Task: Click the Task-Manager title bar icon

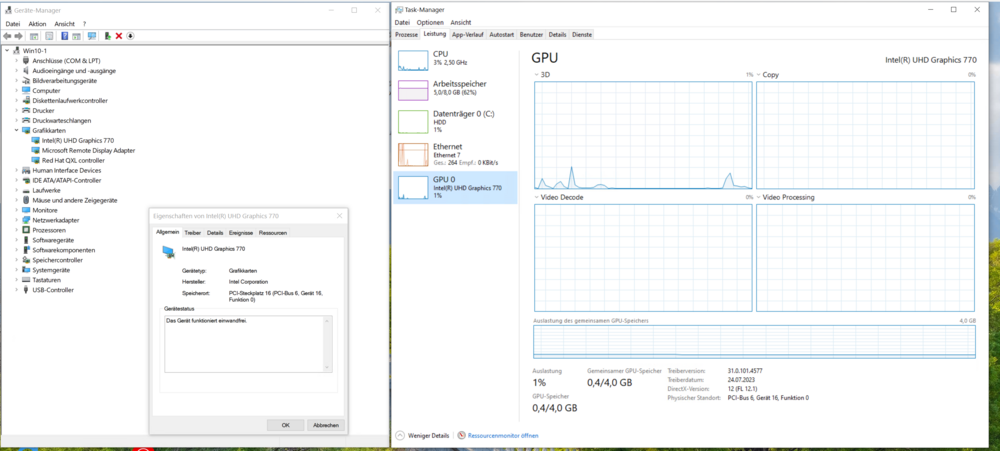Action: 399,10
